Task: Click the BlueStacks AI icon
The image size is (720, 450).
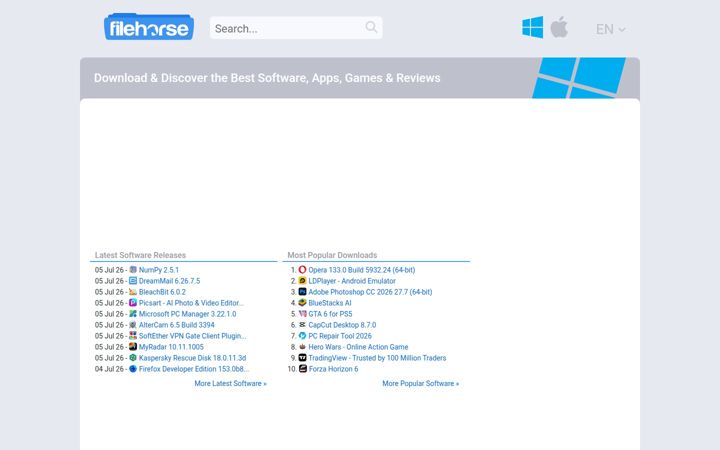Action: (x=303, y=303)
